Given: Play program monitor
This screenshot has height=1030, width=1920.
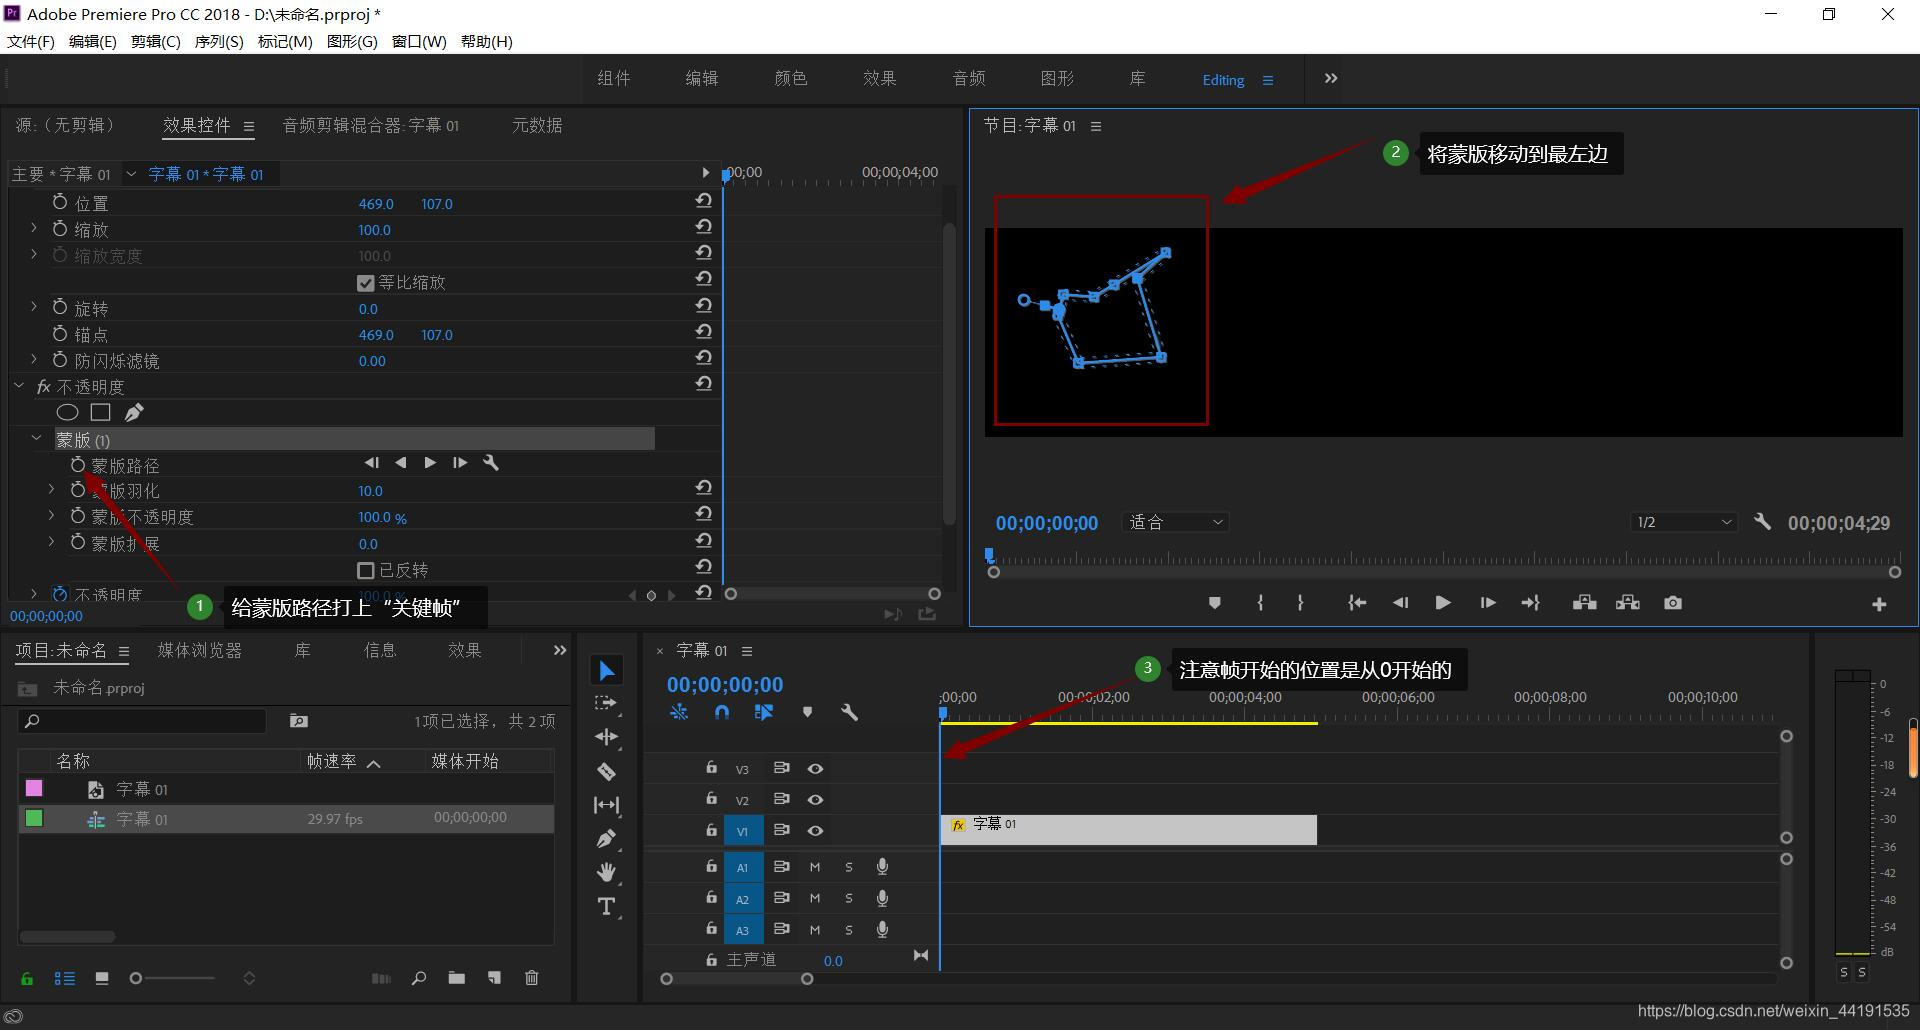Looking at the screenshot, I should 1442,603.
